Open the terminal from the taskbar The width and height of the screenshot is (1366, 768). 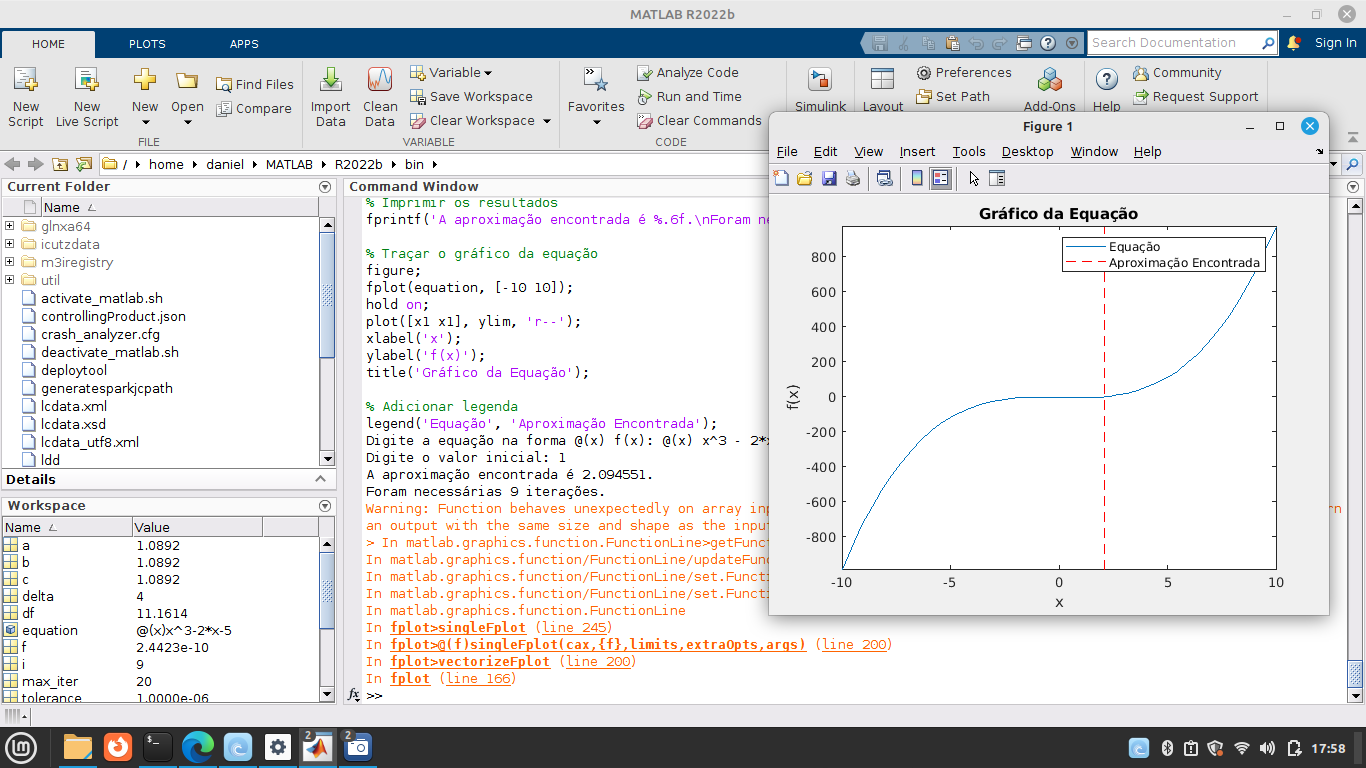(158, 747)
